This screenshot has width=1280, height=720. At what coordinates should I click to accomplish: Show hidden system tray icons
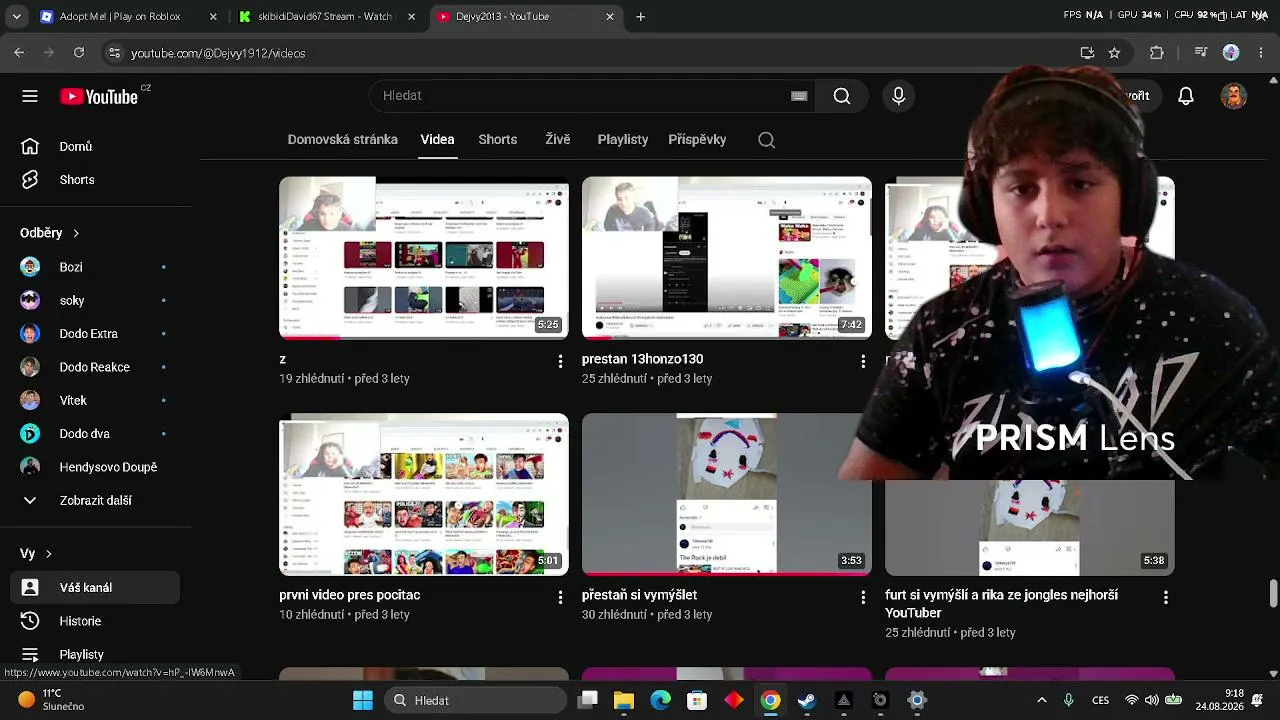(1042, 700)
